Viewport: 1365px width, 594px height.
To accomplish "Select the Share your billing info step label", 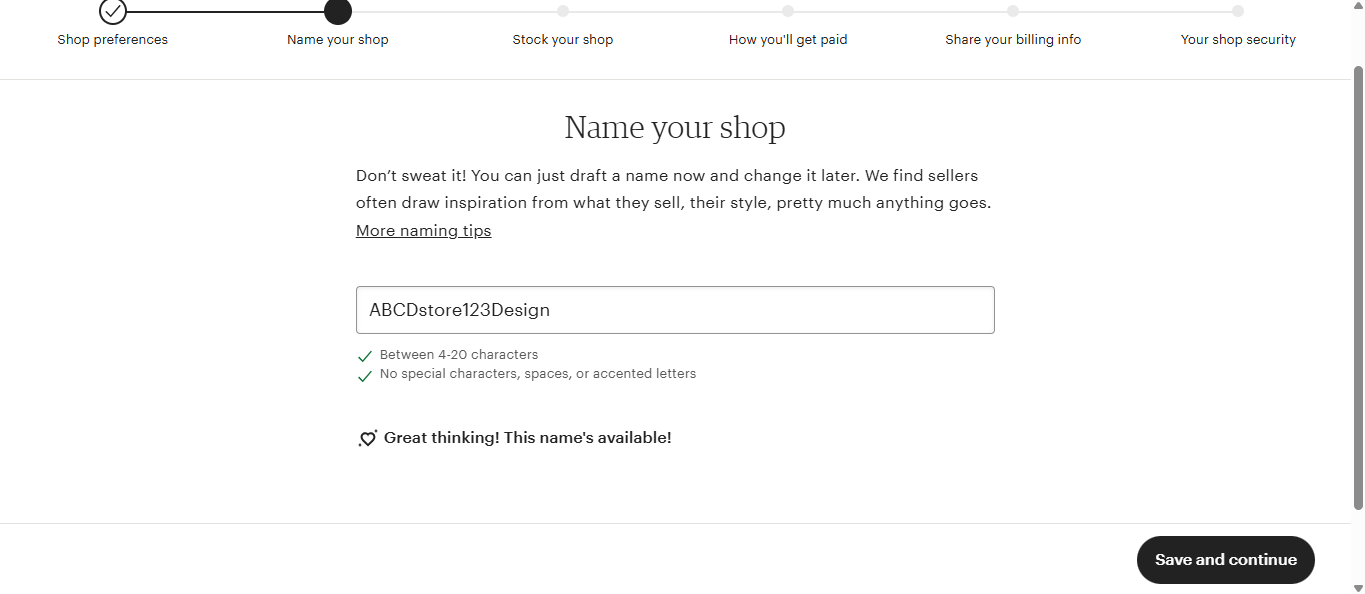I will point(1012,40).
